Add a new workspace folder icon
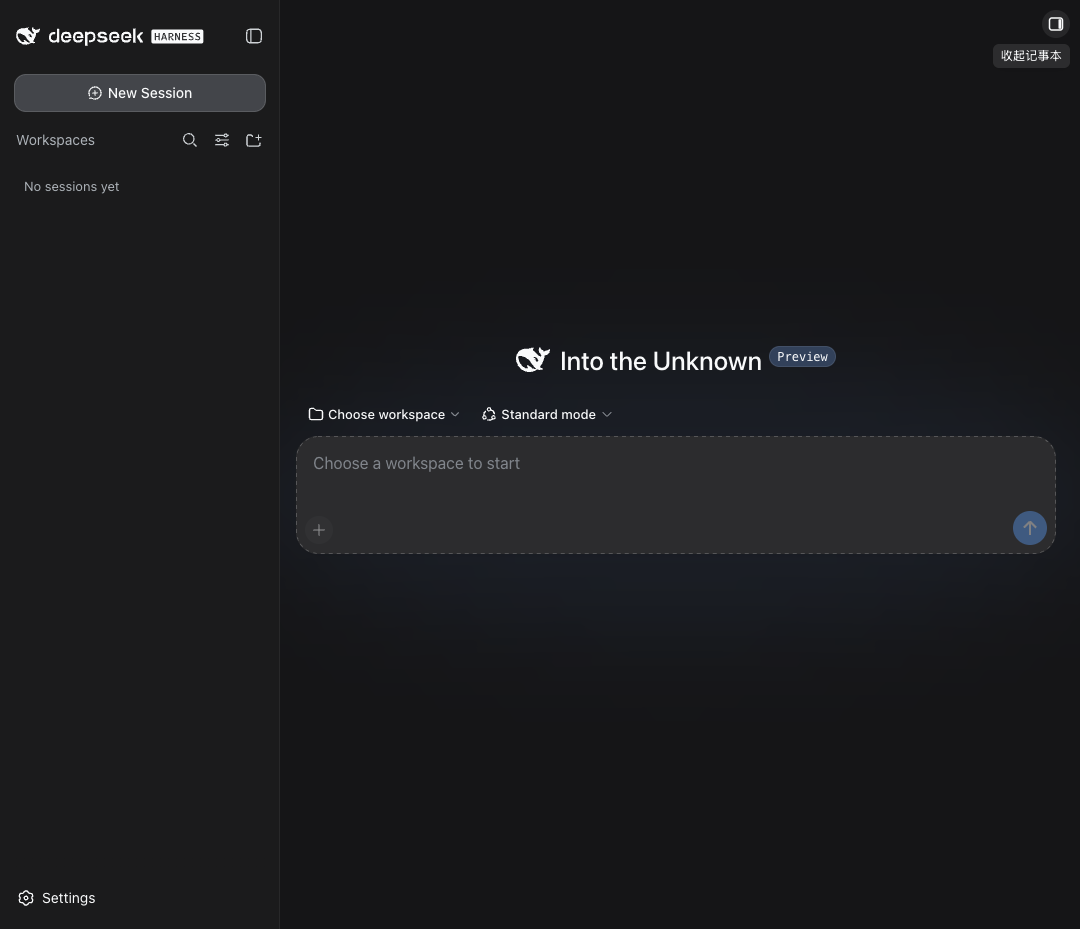The image size is (1080, 929). [x=253, y=140]
